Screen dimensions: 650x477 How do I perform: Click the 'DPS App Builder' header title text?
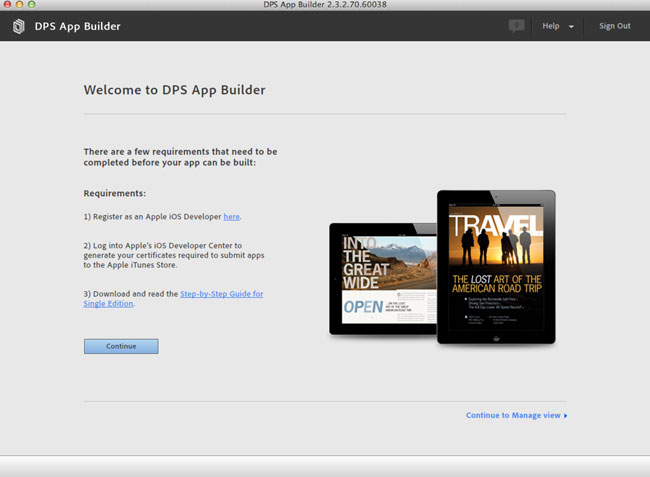(x=78, y=26)
